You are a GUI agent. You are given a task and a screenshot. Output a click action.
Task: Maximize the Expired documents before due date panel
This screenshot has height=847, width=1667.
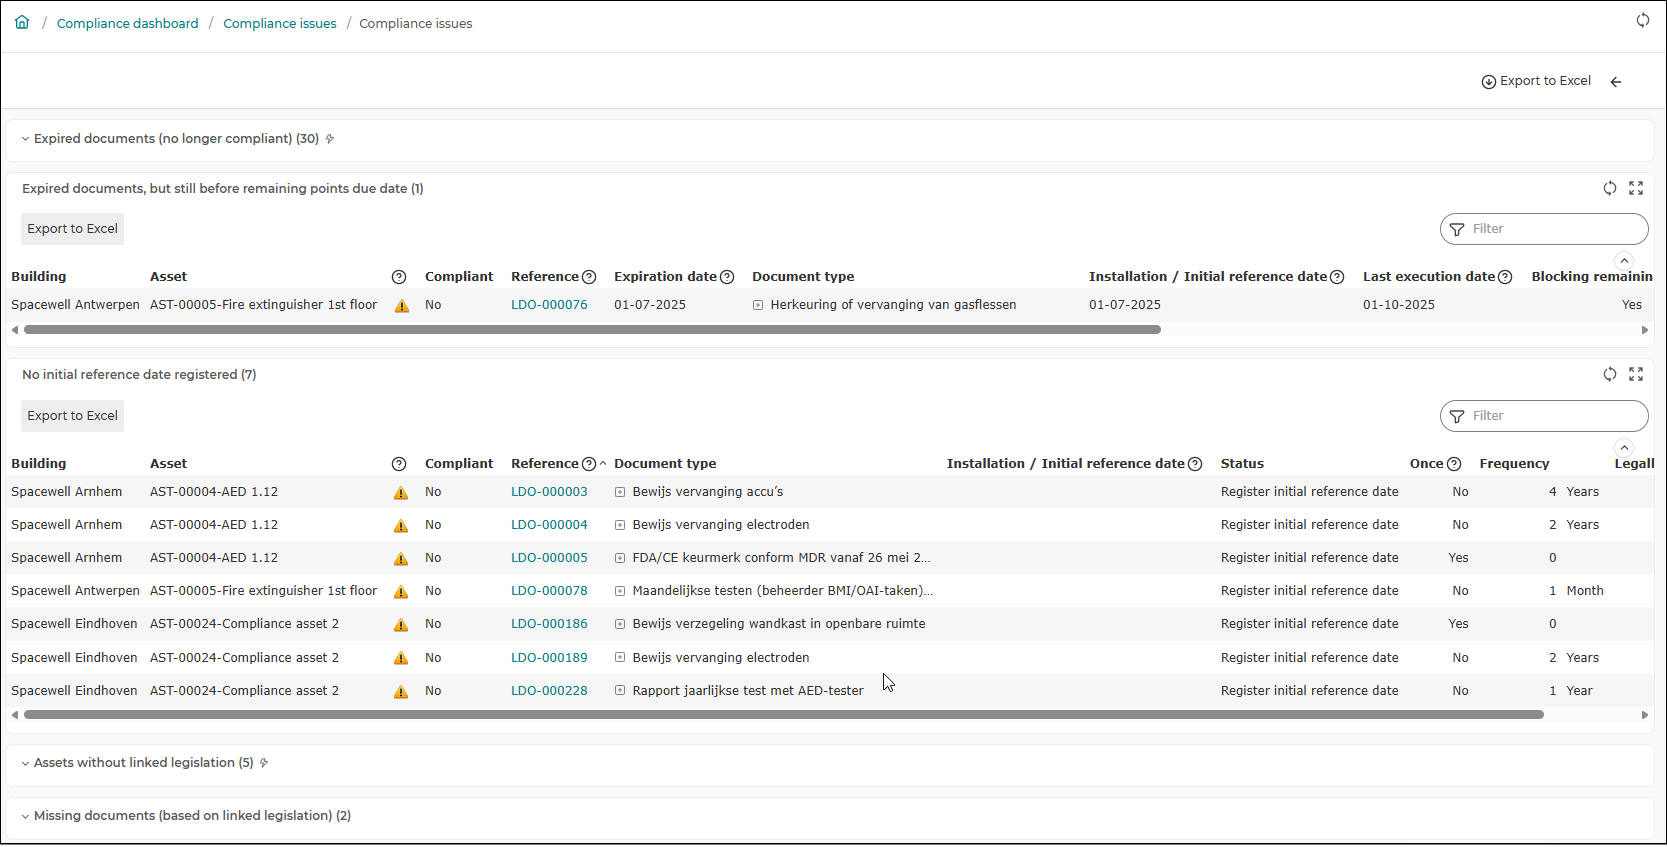click(x=1636, y=188)
